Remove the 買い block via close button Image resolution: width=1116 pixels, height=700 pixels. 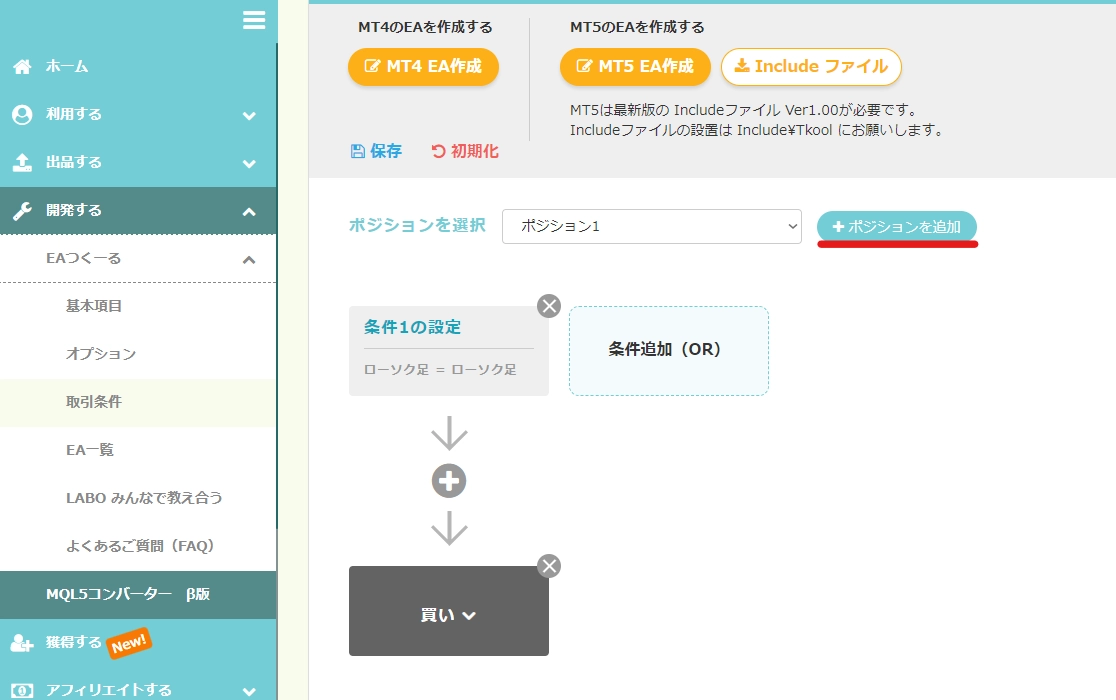[x=548, y=565]
